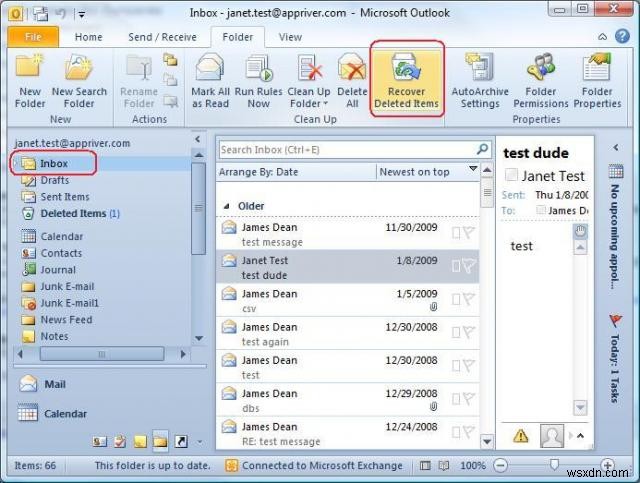This screenshot has width=640, height=483.
Task: Open Recover Deleted Items
Action: click(407, 81)
